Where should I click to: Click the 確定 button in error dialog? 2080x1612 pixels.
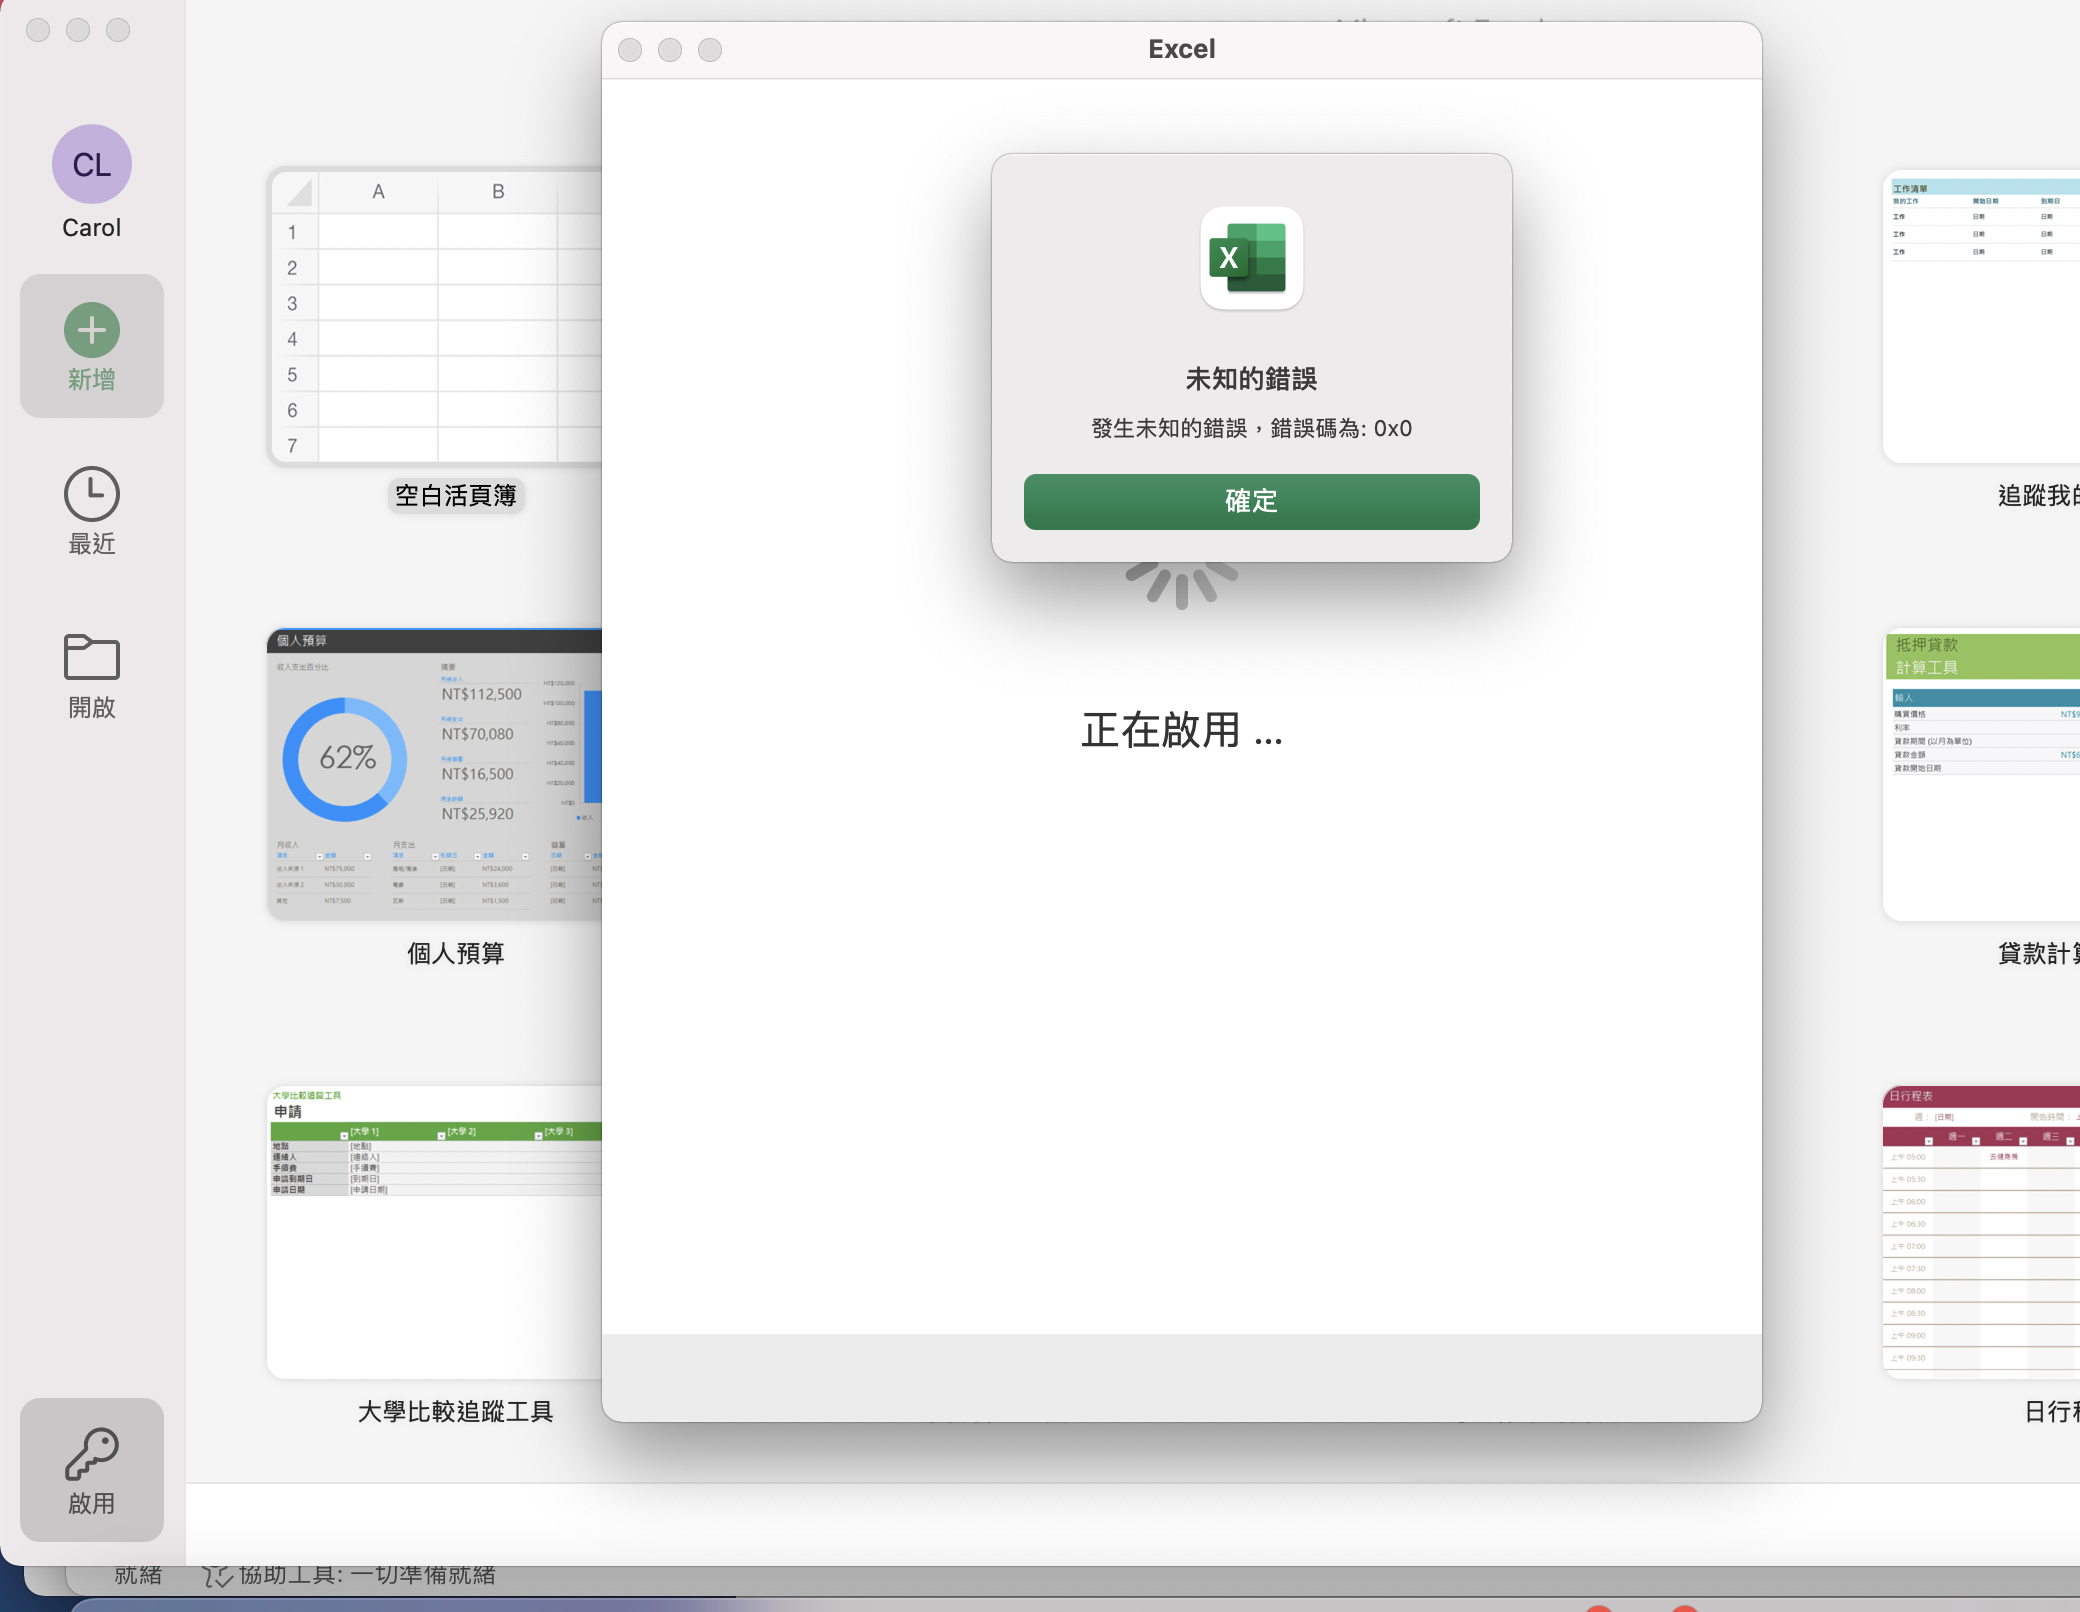(x=1251, y=501)
